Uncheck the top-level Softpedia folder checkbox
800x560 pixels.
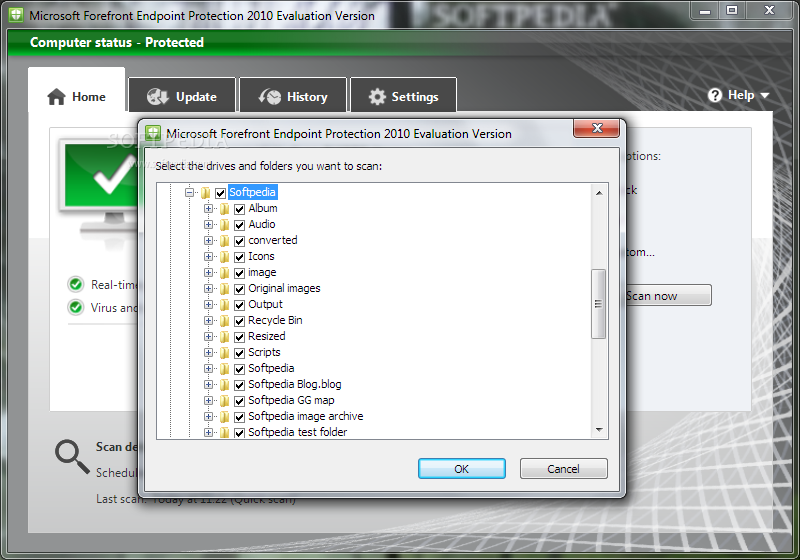click(x=220, y=193)
